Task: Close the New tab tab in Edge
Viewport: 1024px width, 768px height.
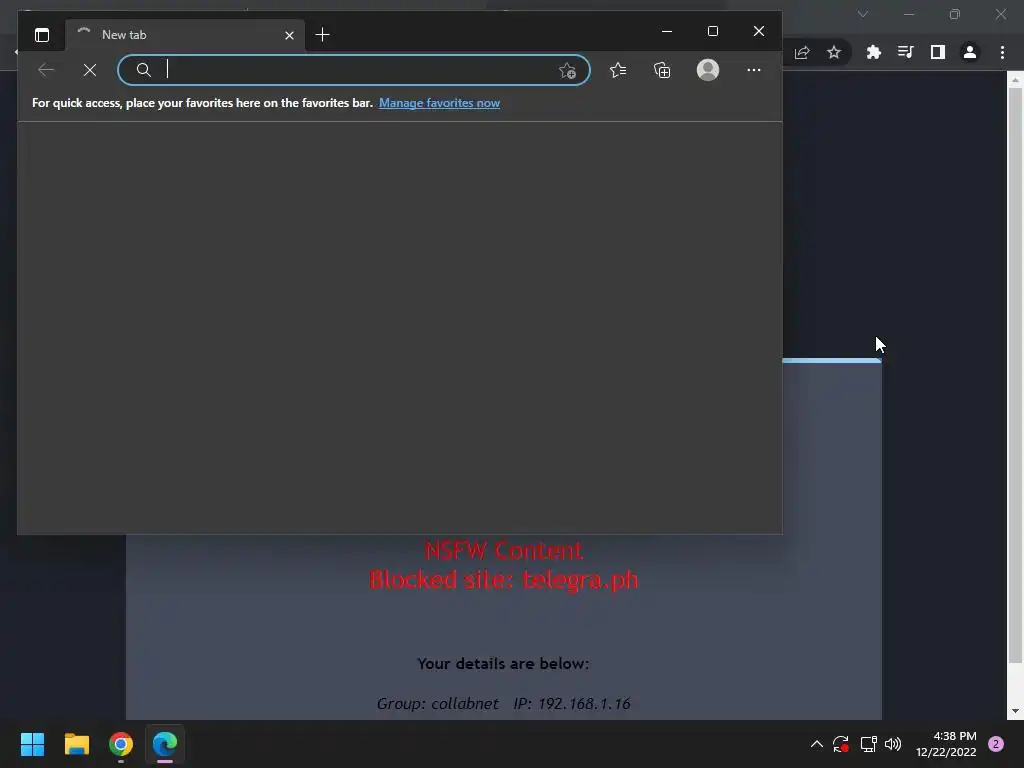Action: point(289,35)
